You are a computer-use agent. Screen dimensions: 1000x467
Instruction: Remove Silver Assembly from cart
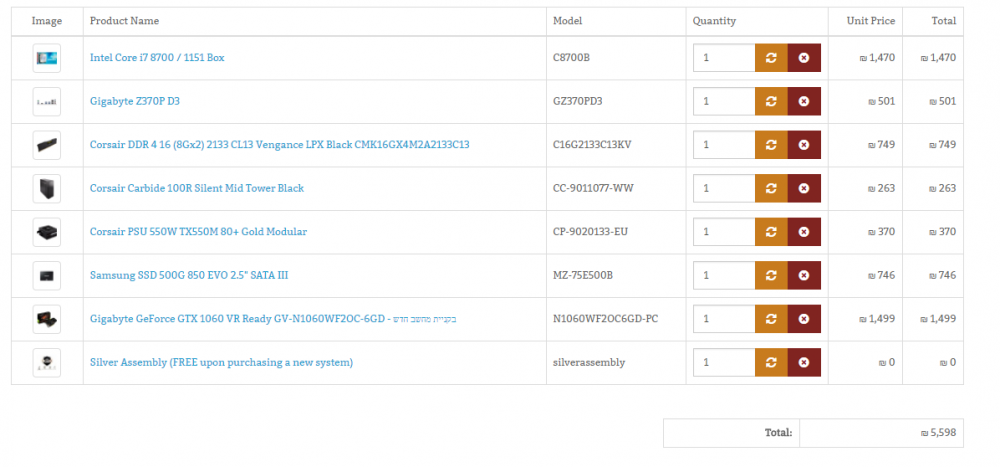[804, 362]
